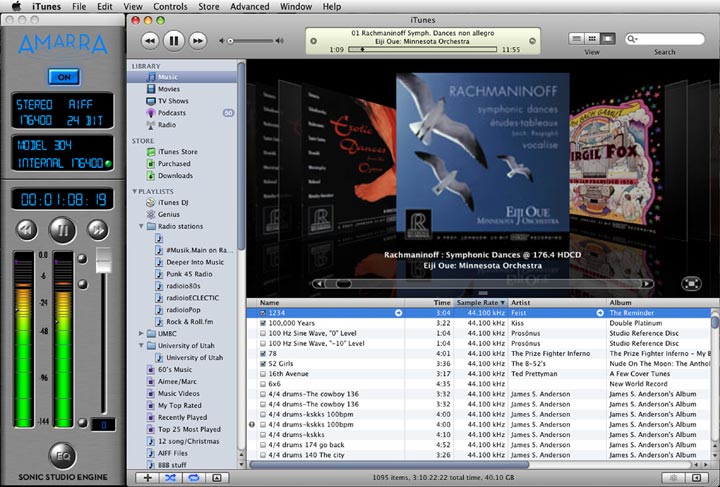Viewport: 720px width, 487px height.
Task: Collapse the Radio stations folder
Action: click(x=141, y=226)
